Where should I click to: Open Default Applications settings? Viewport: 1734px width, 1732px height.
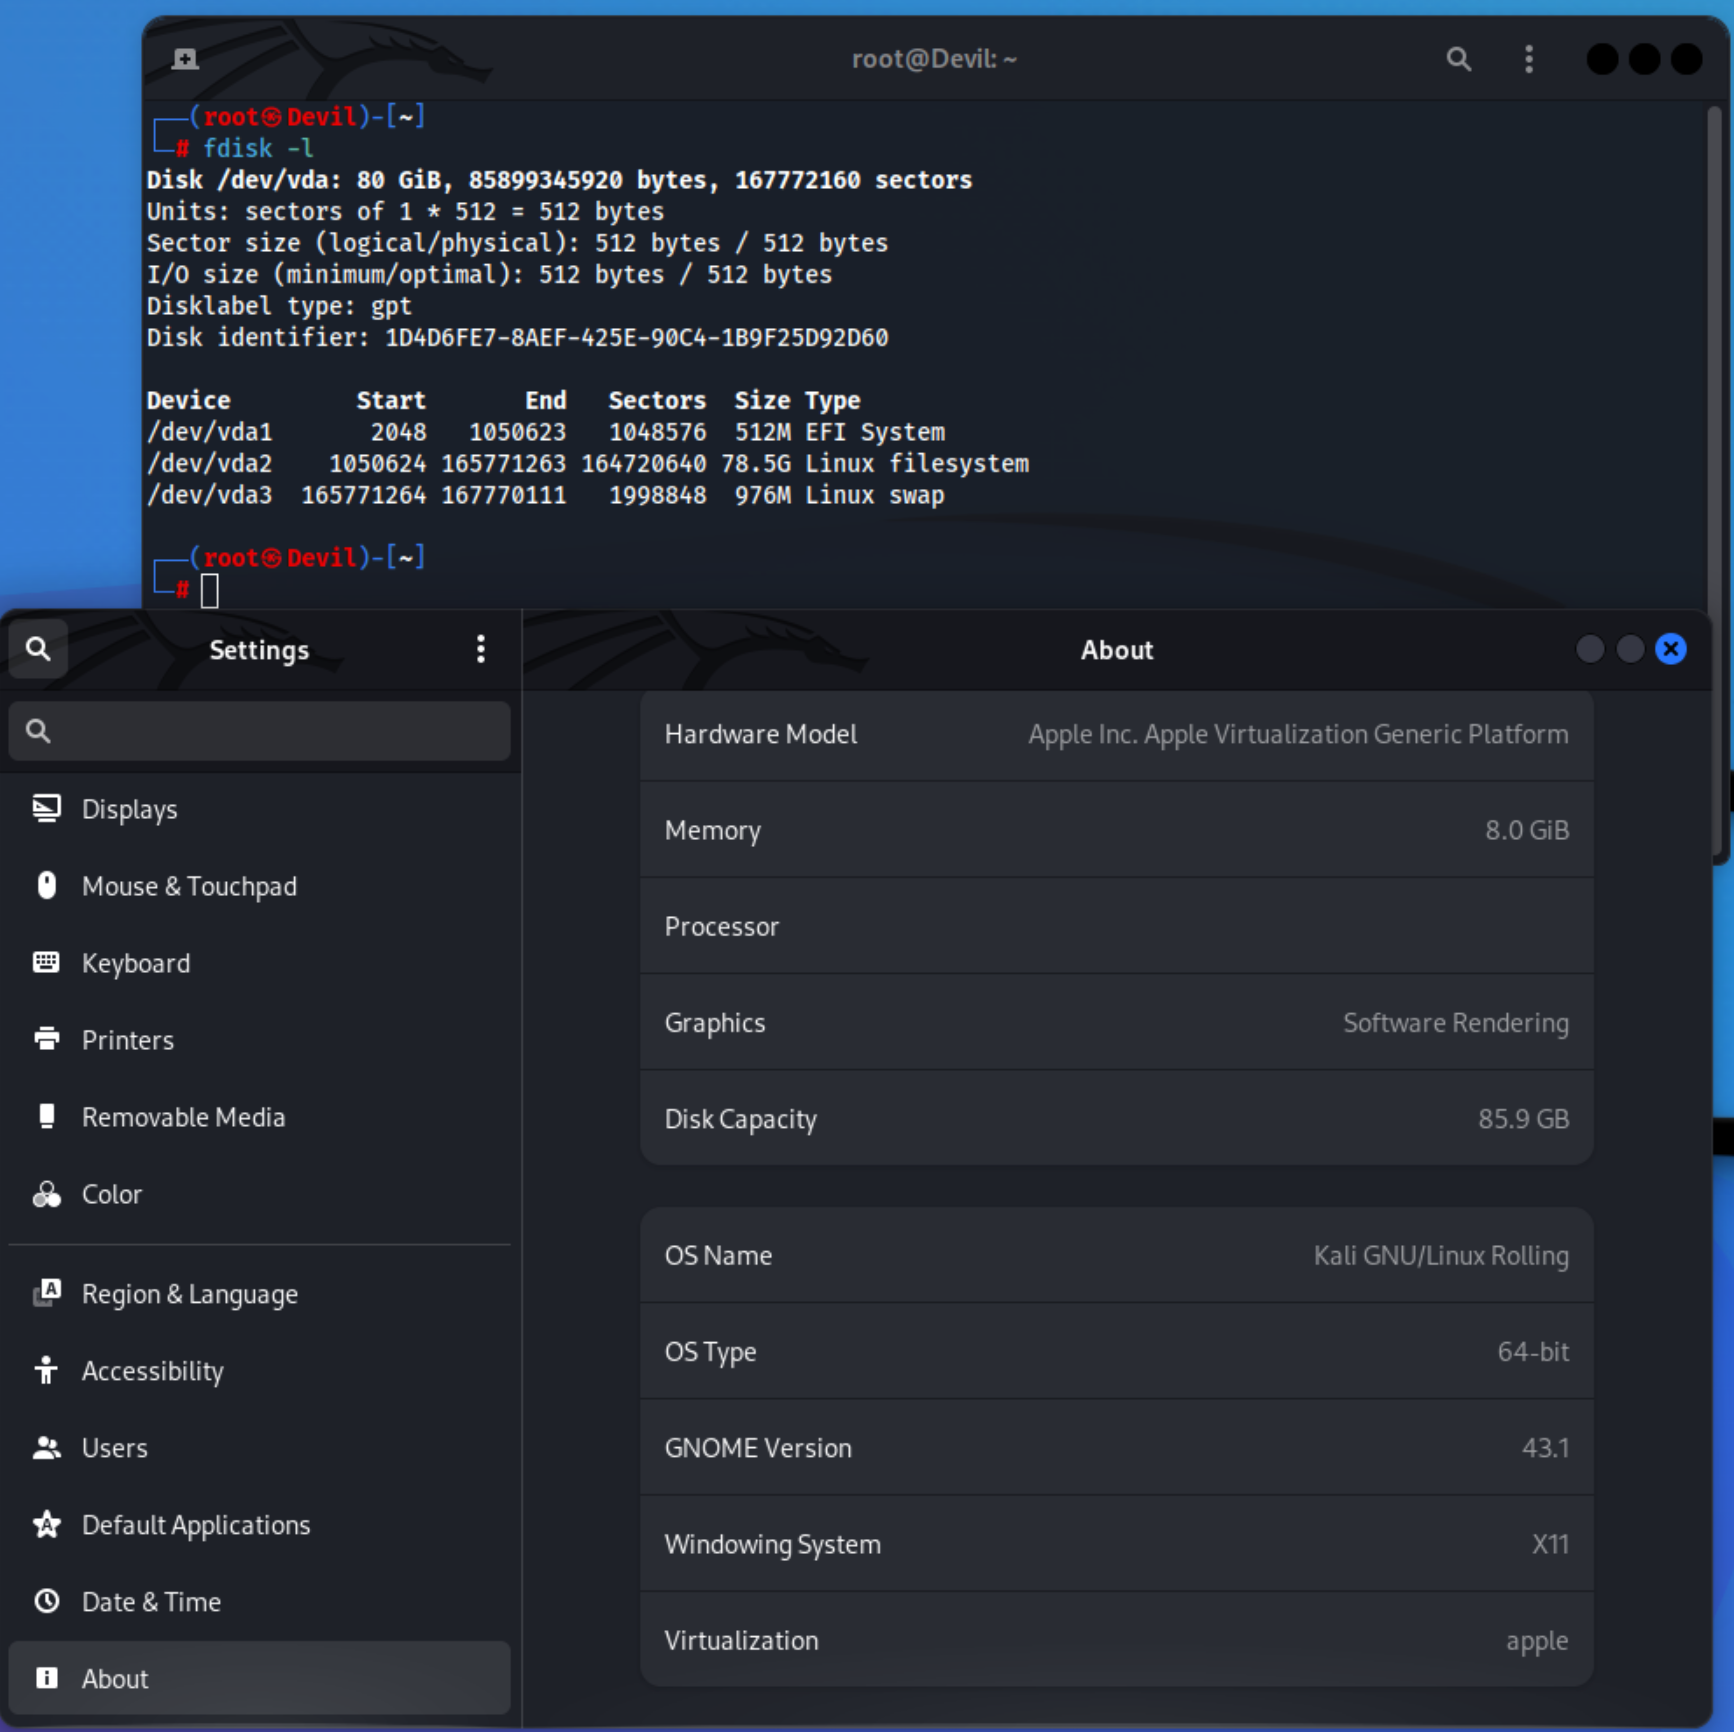click(x=195, y=1525)
